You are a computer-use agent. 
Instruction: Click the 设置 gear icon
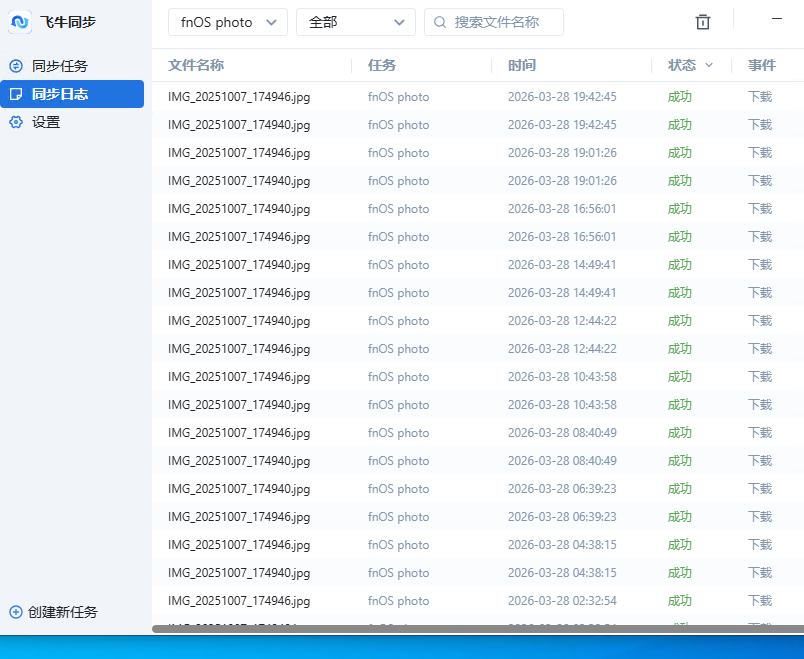[16, 122]
